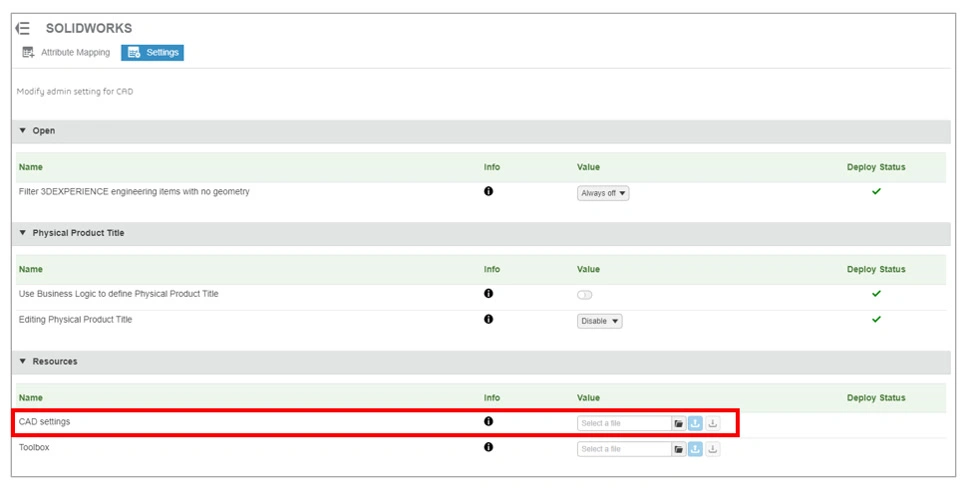
Task: Collapse the Open section triangle
Action: pos(23,130)
